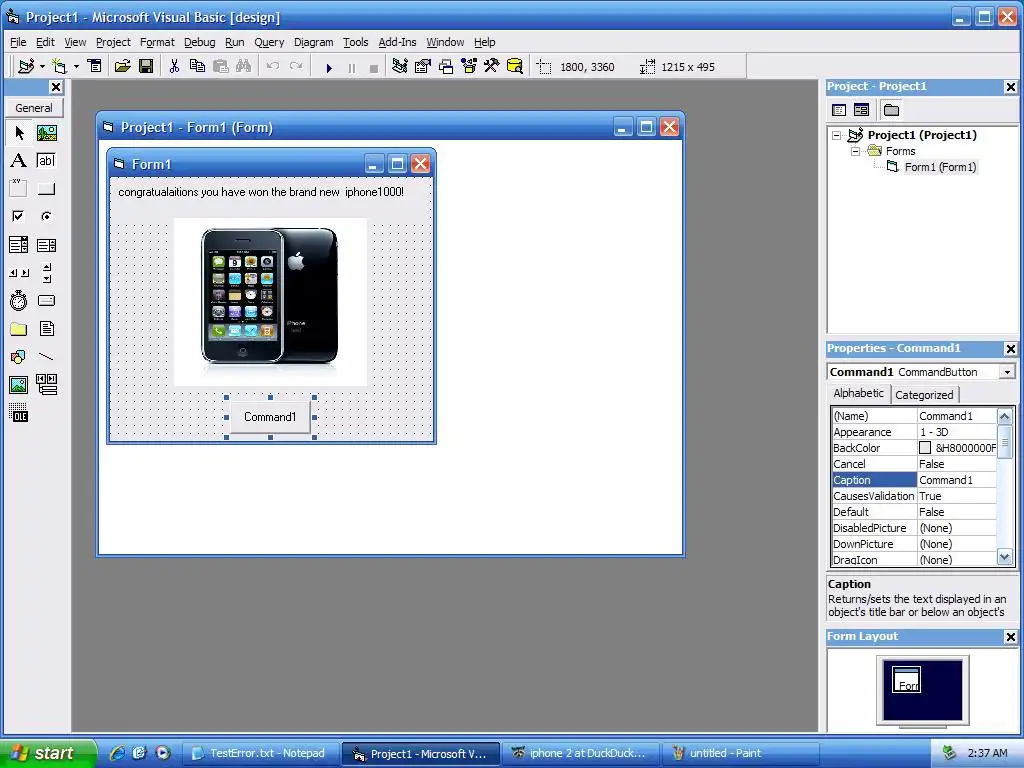Click the Add Standard EXE Project toolbar icon
The height and width of the screenshot is (768, 1024).
[26, 67]
